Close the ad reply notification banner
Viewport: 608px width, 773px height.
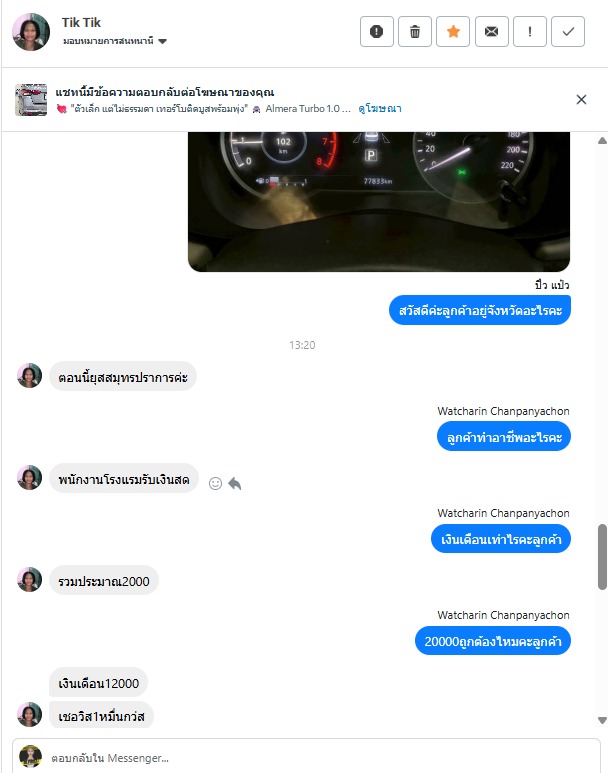click(581, 100)
